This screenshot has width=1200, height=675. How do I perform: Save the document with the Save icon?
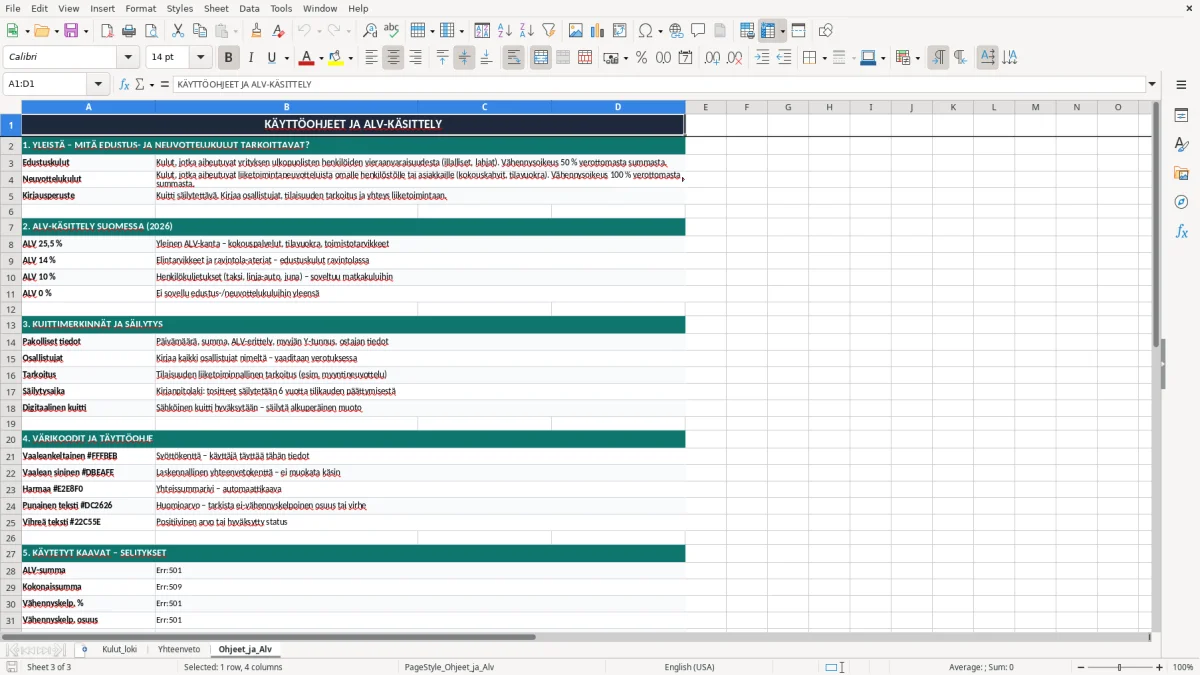pyautogui.click(x=72, y=31)
